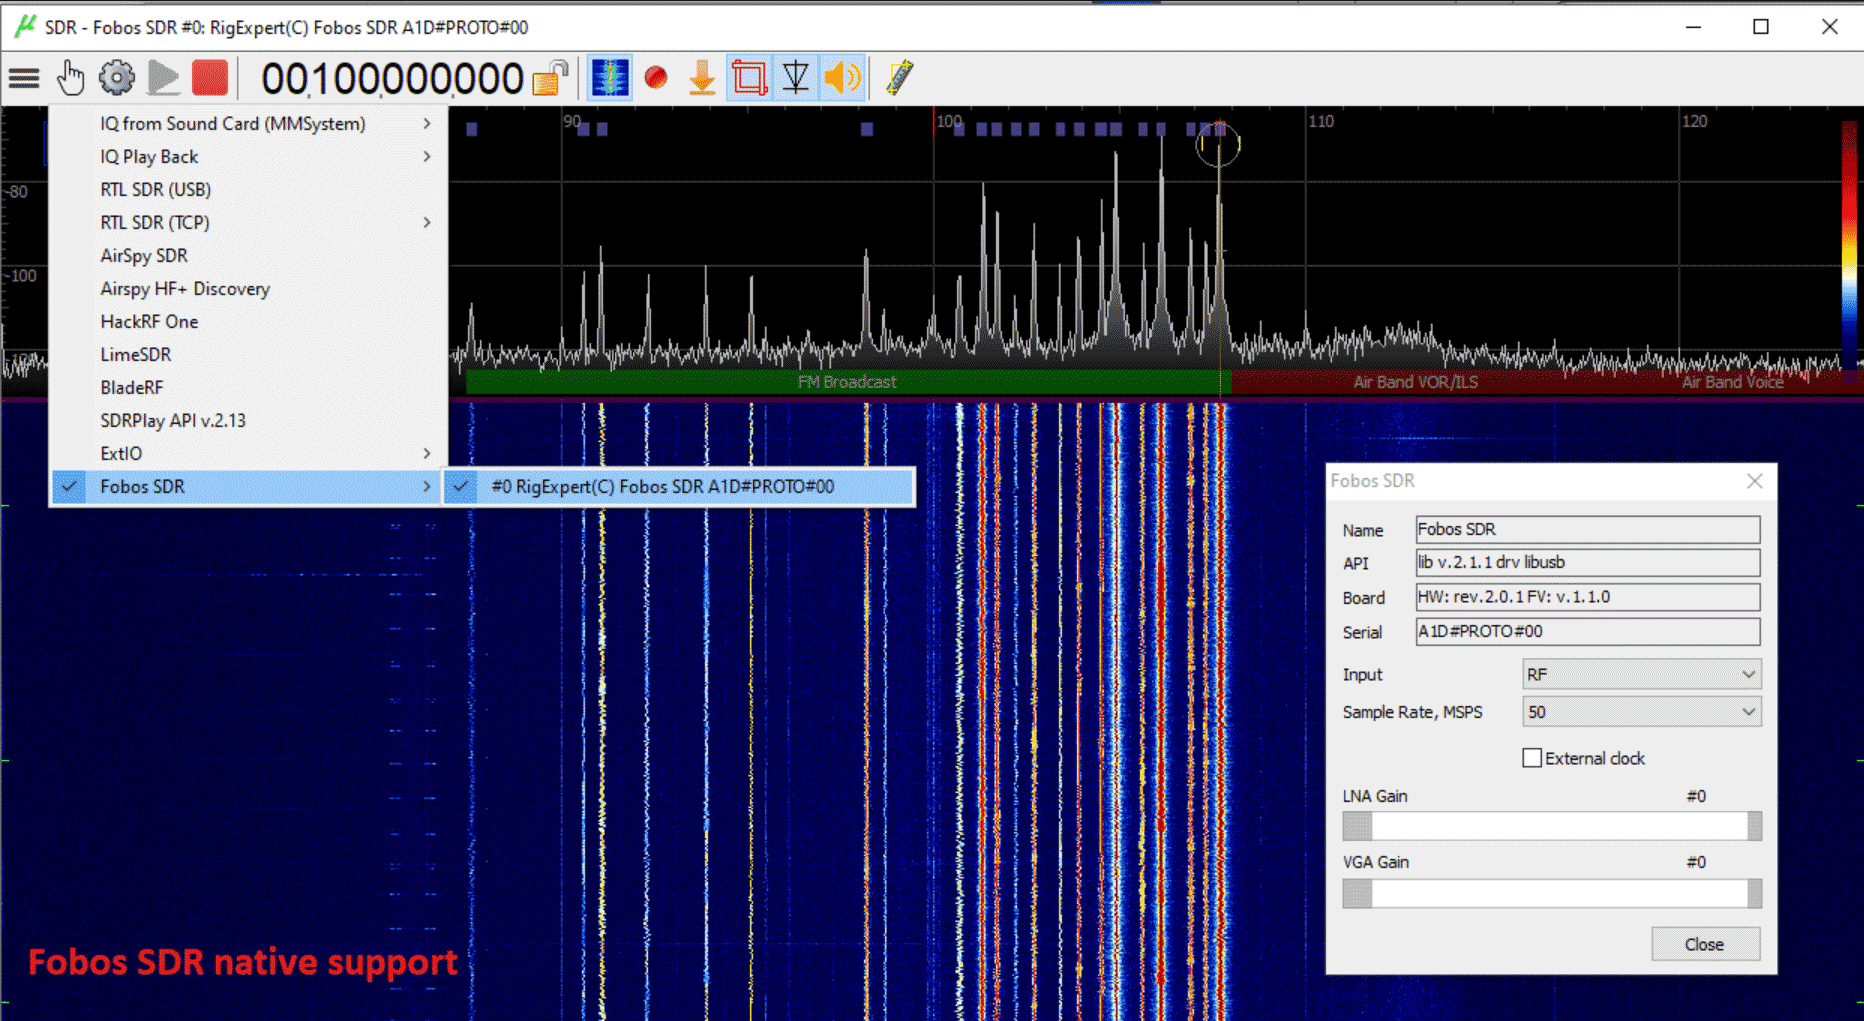Open the IQ Play Back entry

coord(248,157)
